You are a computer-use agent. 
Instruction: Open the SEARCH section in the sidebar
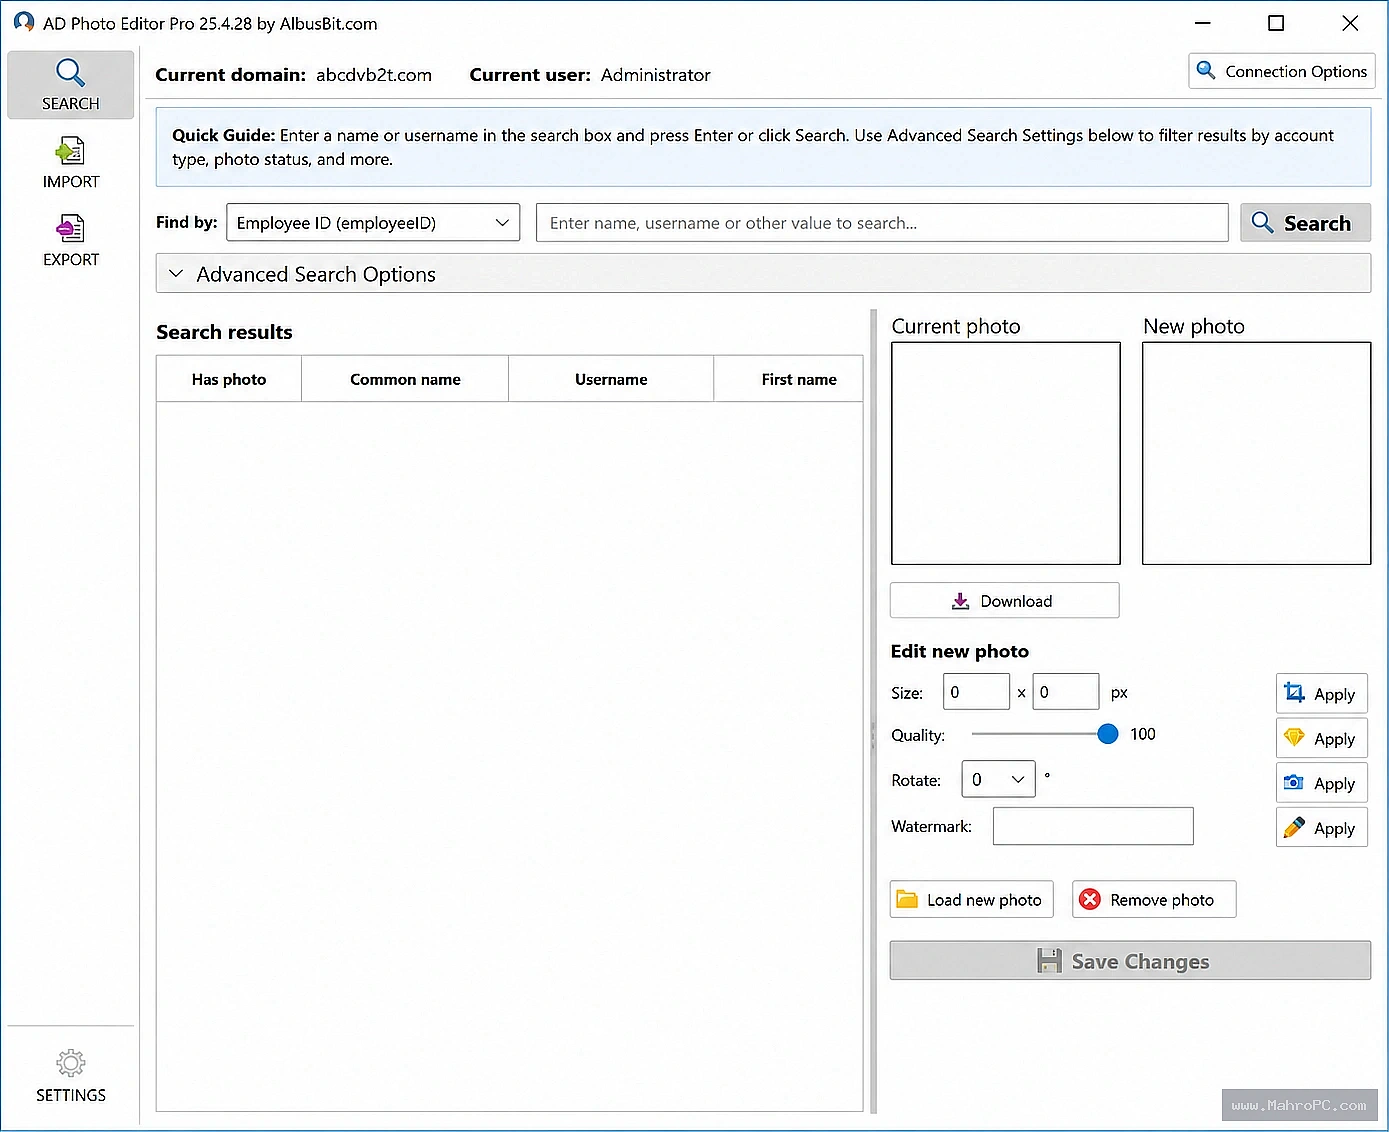70,85
